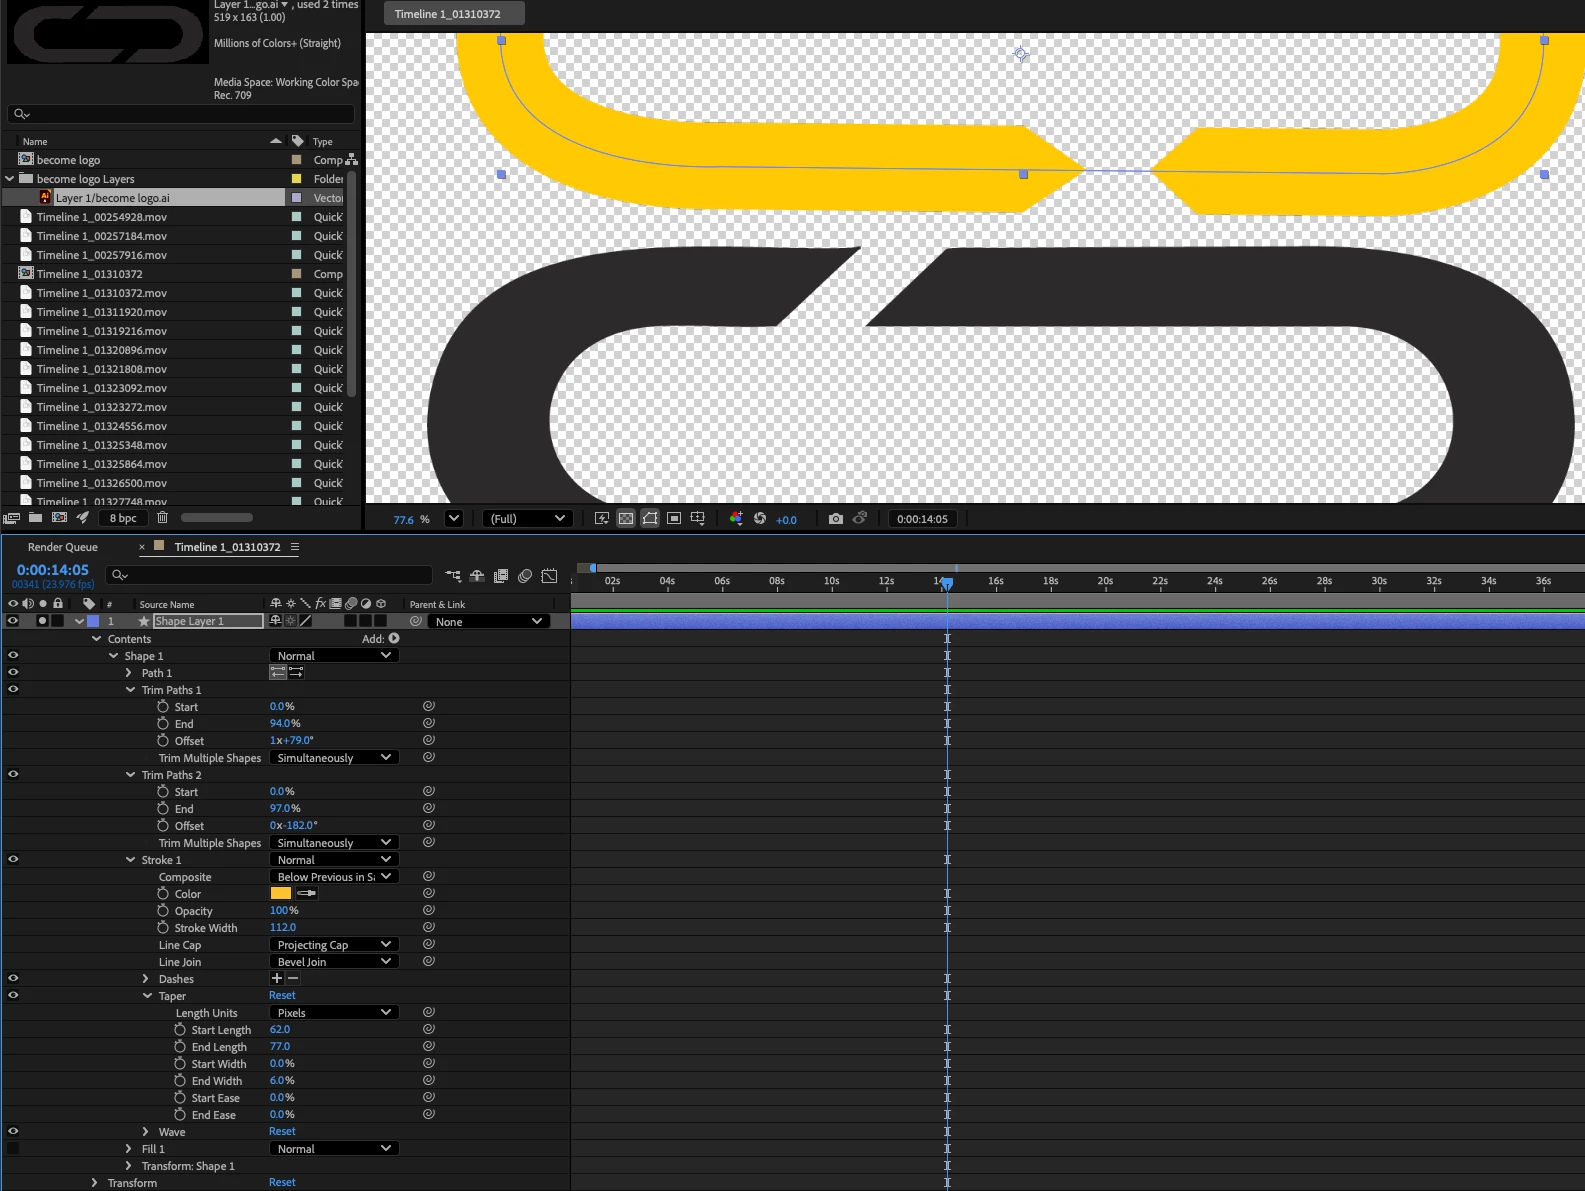Click the 8 bpc color depth button
The height and width of the screenshot is (1191, 1585).
point(124,518)
